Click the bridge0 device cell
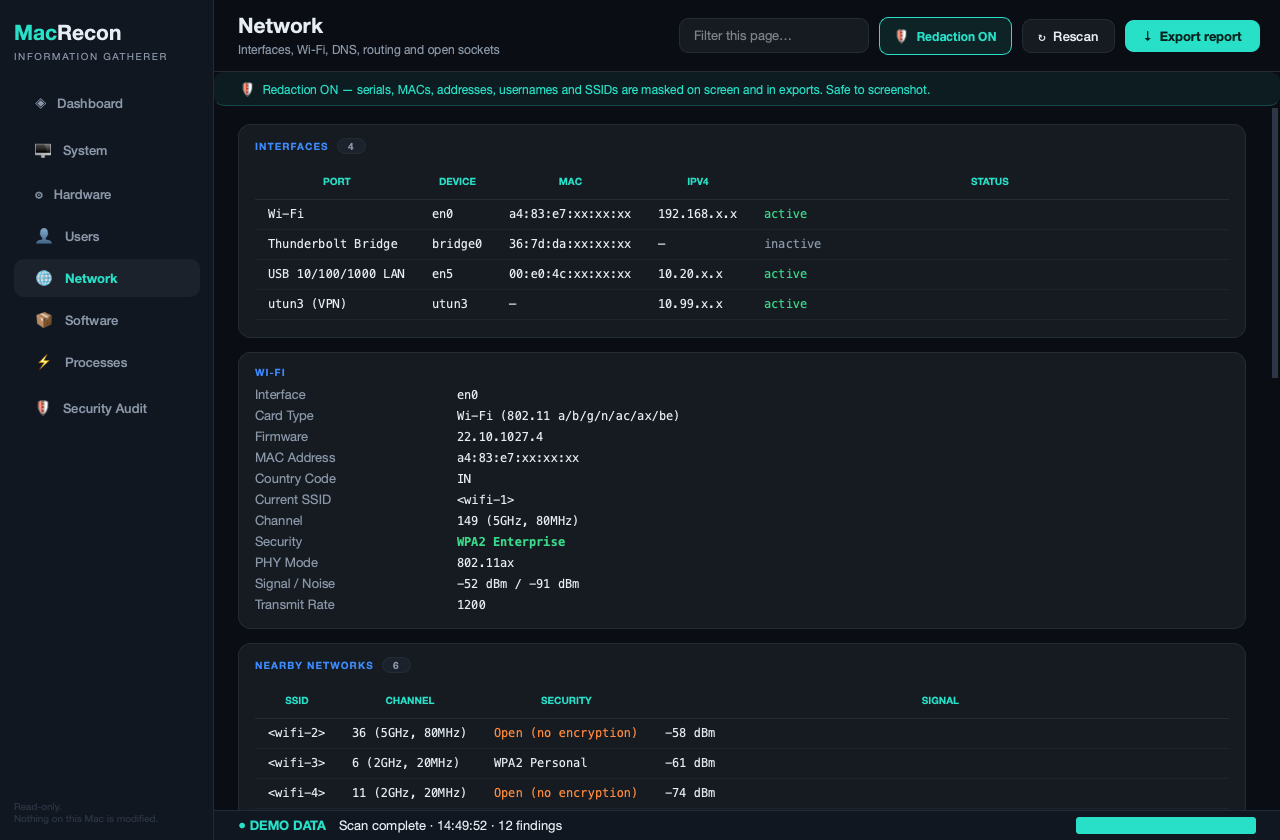 point(457,244)
